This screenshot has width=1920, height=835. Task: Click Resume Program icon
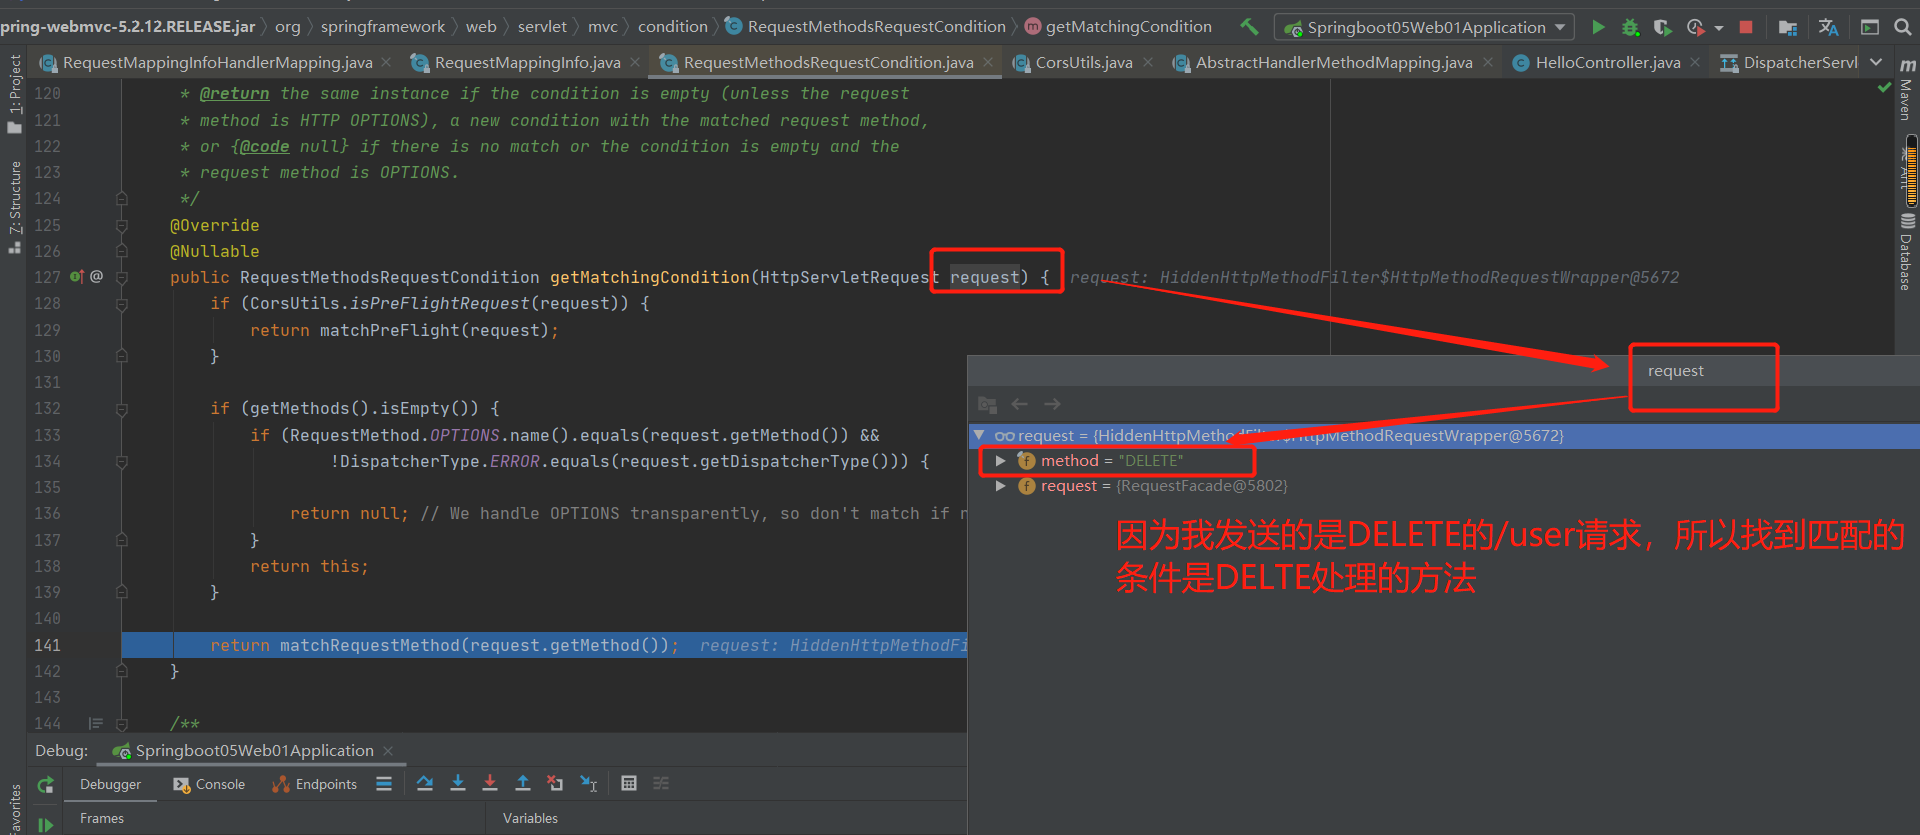pos(46,825)
